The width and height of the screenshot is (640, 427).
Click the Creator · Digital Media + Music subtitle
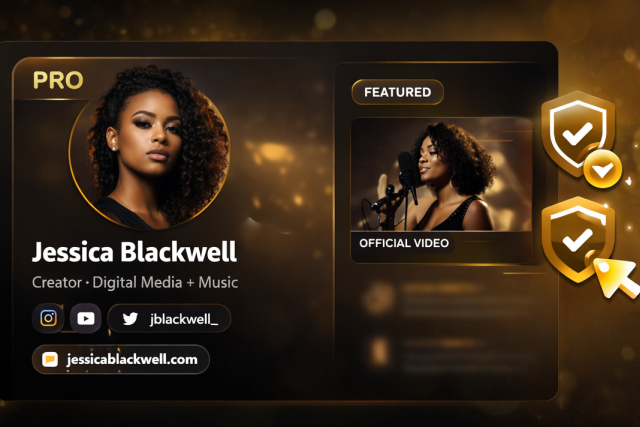coord(135,282)
